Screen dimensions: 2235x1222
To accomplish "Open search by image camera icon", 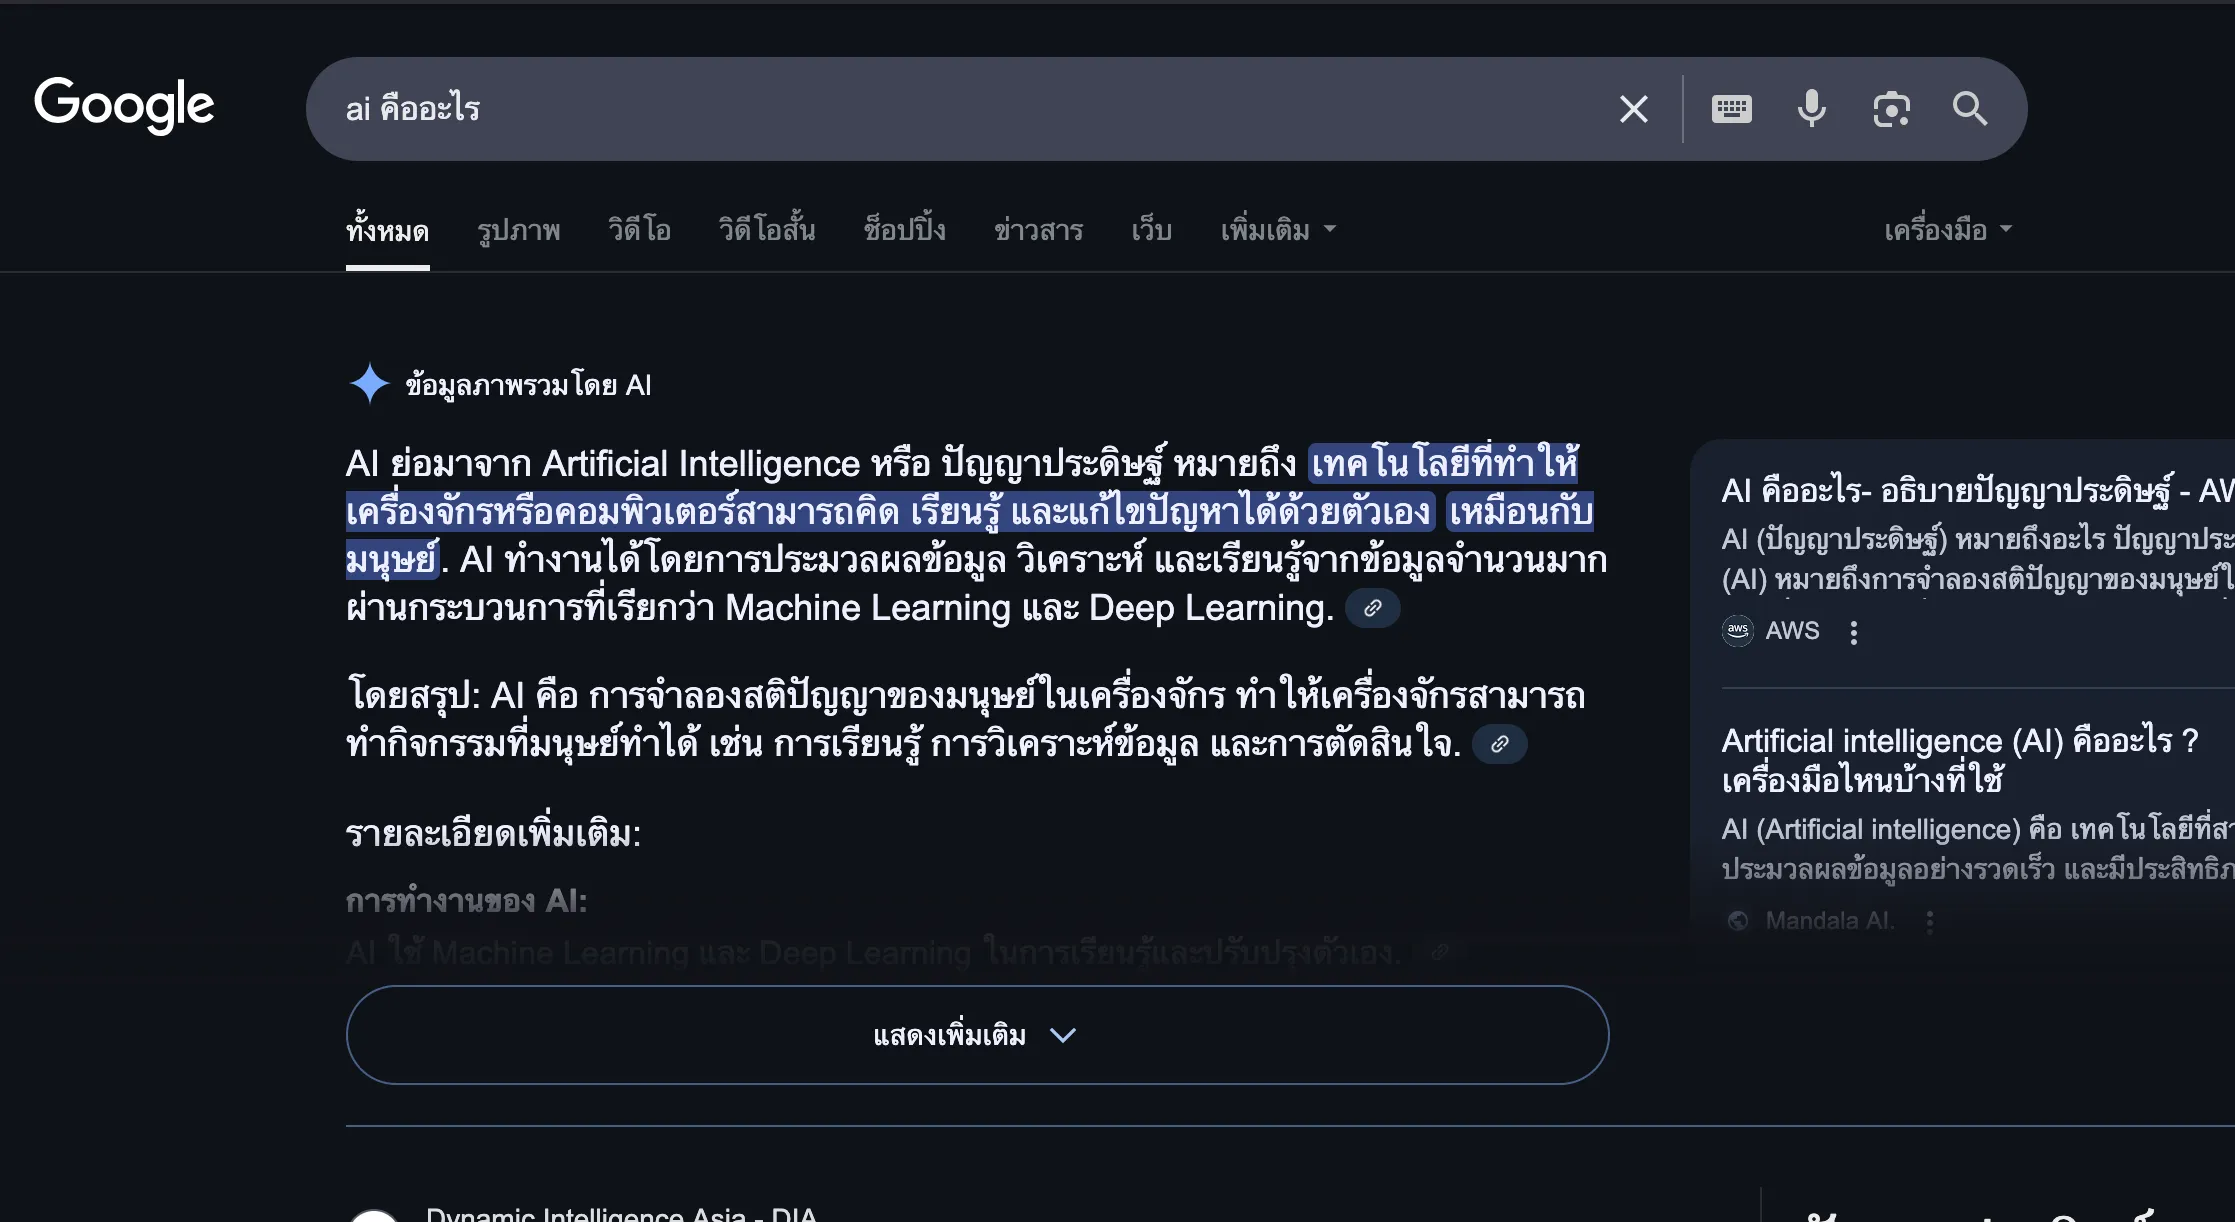I will 1891,109.
